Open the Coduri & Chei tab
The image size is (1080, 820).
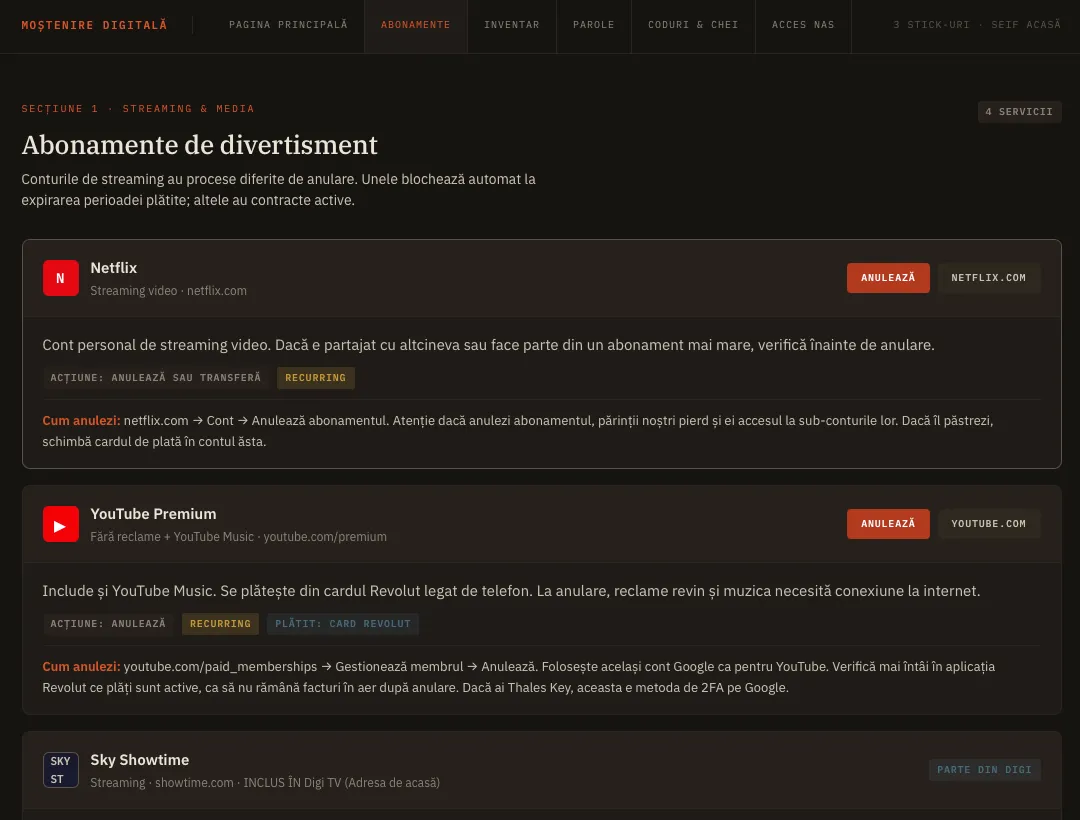click(x=693, y=25)
